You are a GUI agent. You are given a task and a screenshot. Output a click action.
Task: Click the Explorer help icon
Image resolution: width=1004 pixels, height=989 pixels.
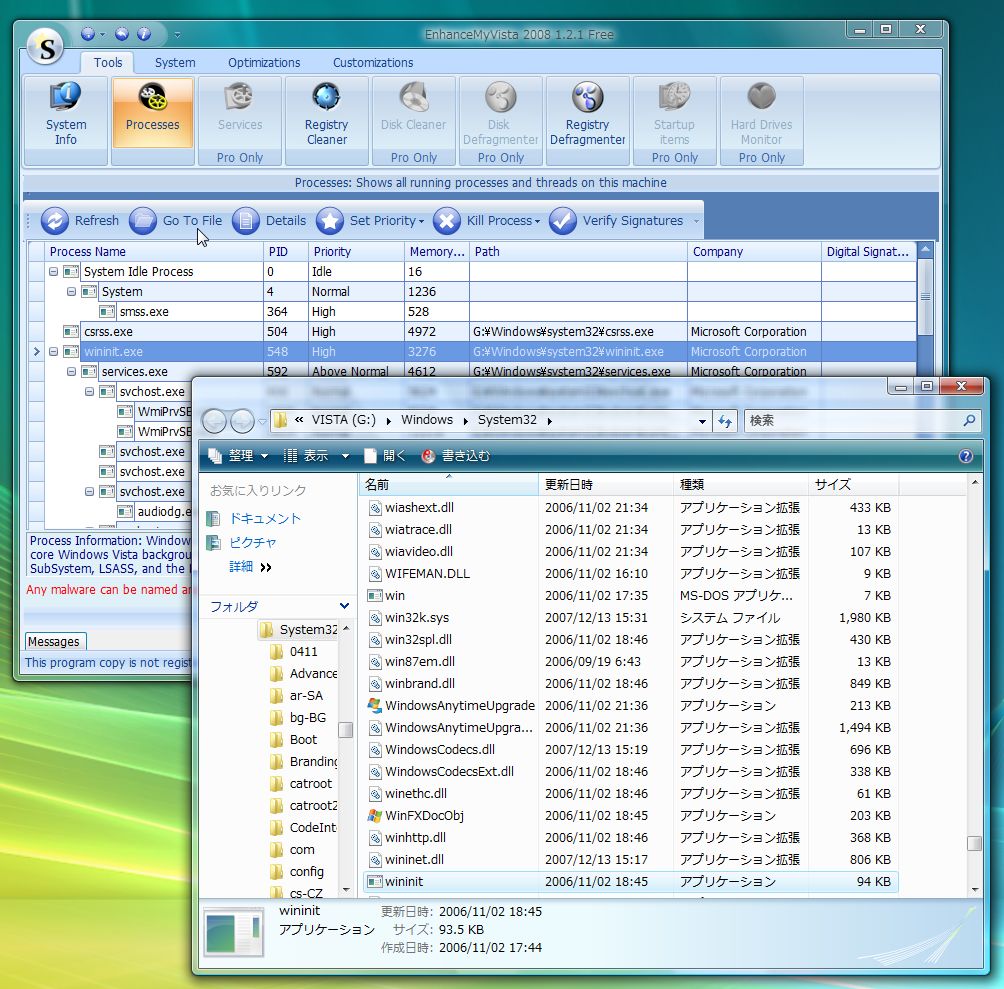[966, 456]
